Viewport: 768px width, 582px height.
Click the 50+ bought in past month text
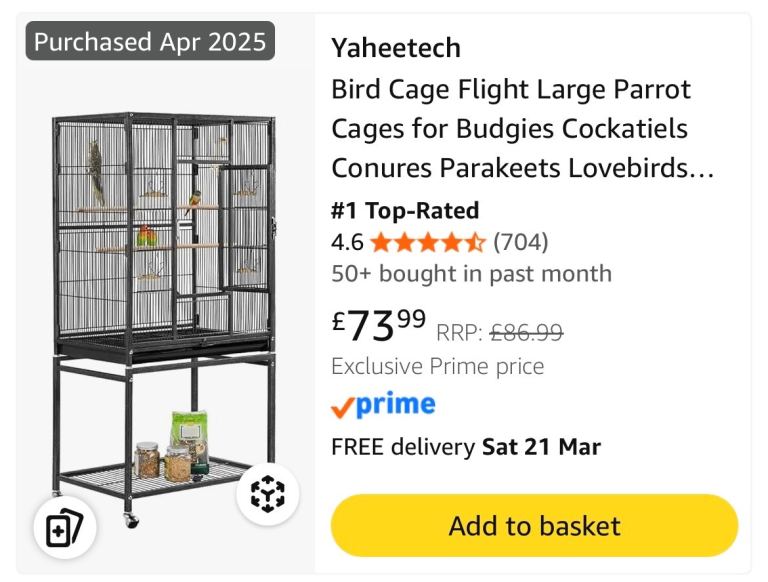point(471,274)
